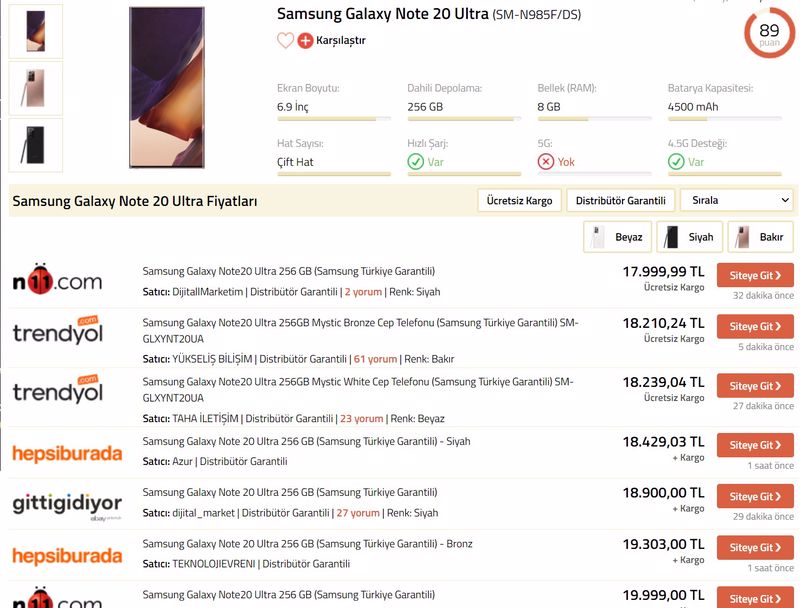Select first thumbnail of phone front view

[x=36, y=32]
